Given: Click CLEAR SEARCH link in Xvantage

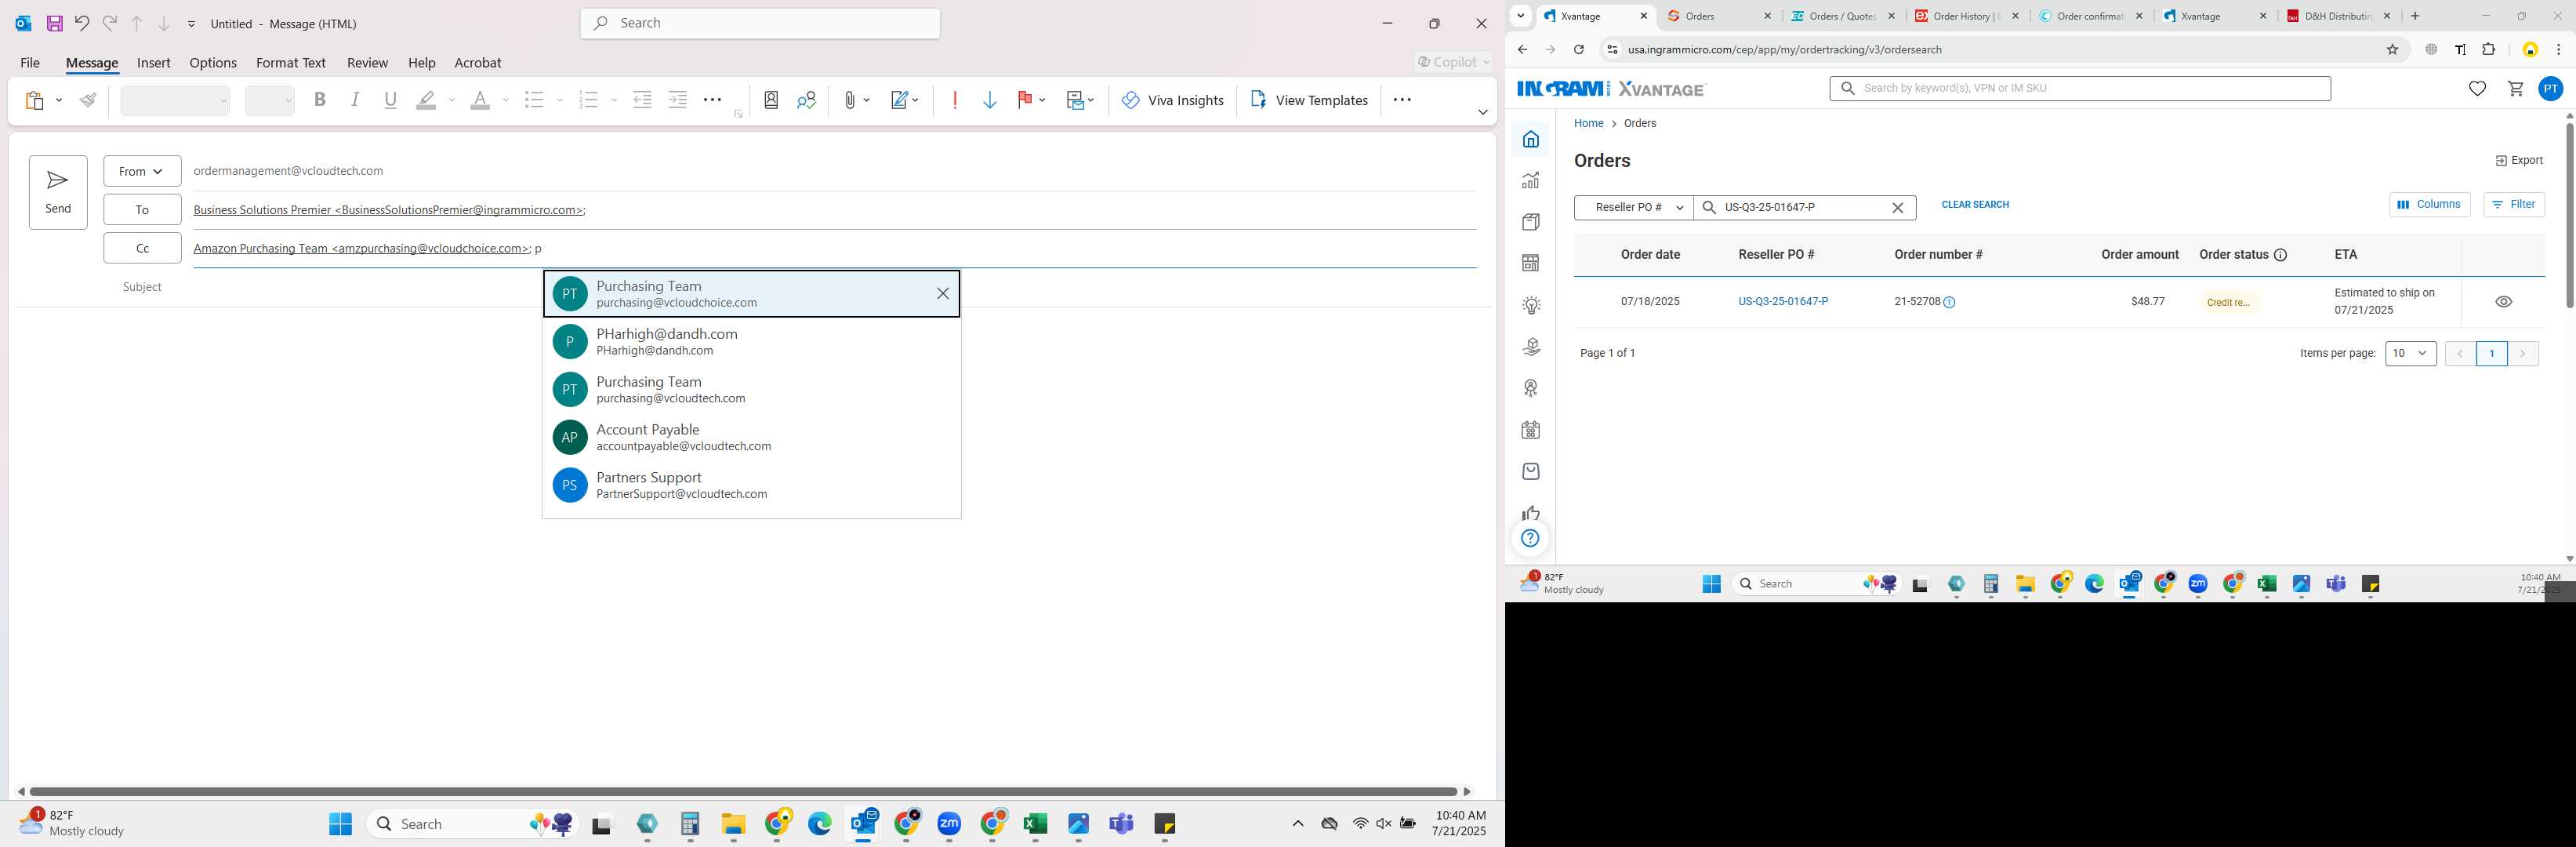Looking at the screenshot, I should click(x=1975, y=204).
